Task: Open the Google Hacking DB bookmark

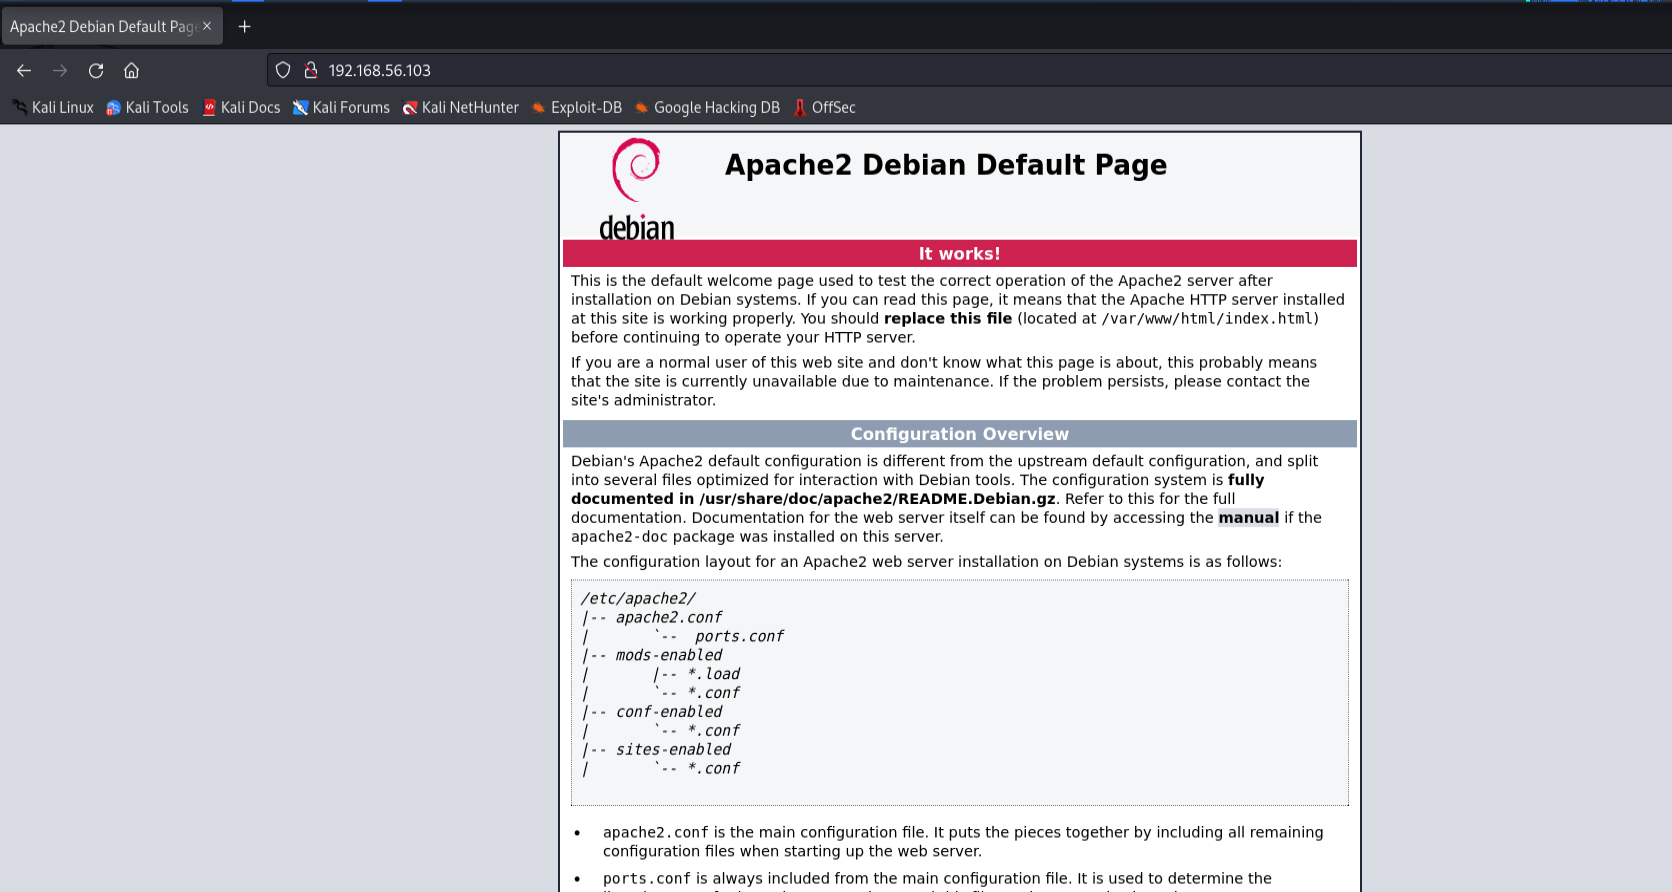Action: [x=707, y=108]
